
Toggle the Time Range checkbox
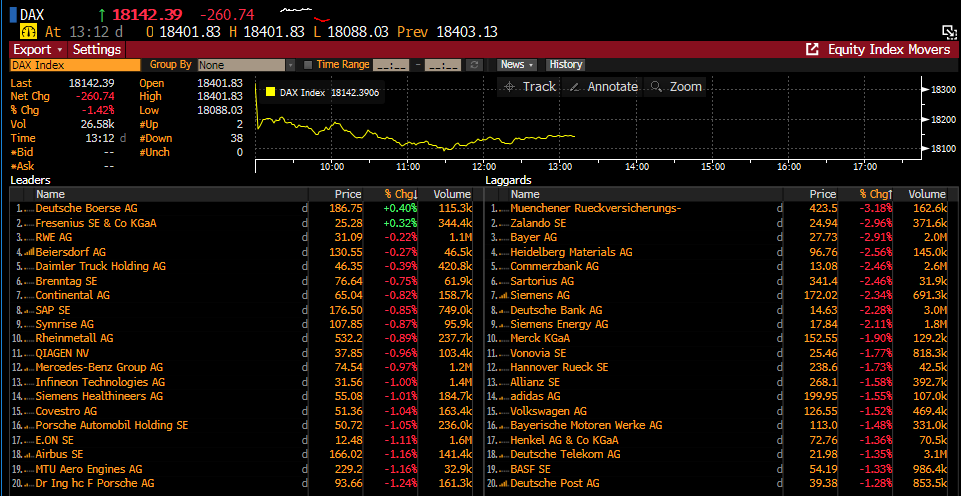tap(308, 65)
